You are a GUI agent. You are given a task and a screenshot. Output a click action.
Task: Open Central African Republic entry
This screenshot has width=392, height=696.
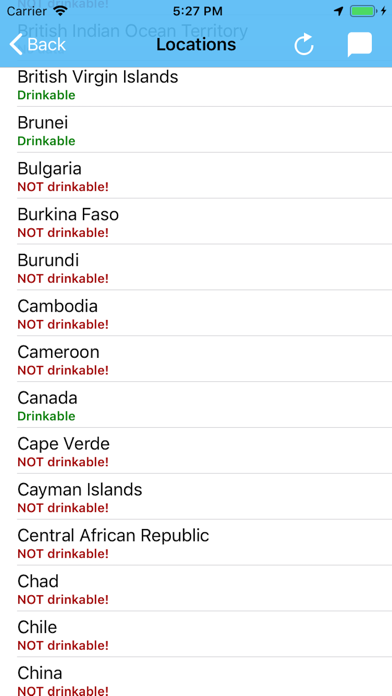point(196,542)
